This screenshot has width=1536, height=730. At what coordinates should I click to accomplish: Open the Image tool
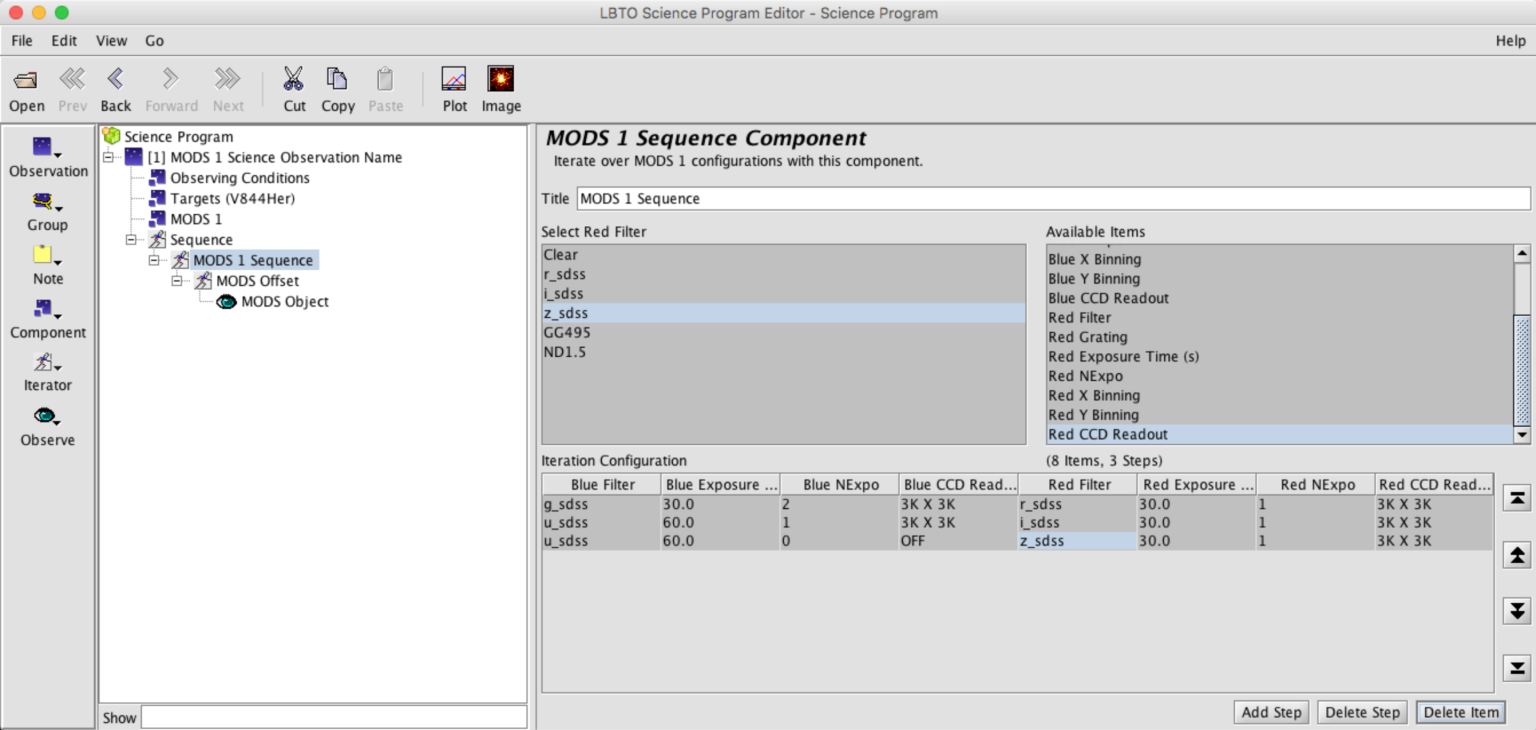[x=501, y=79]
